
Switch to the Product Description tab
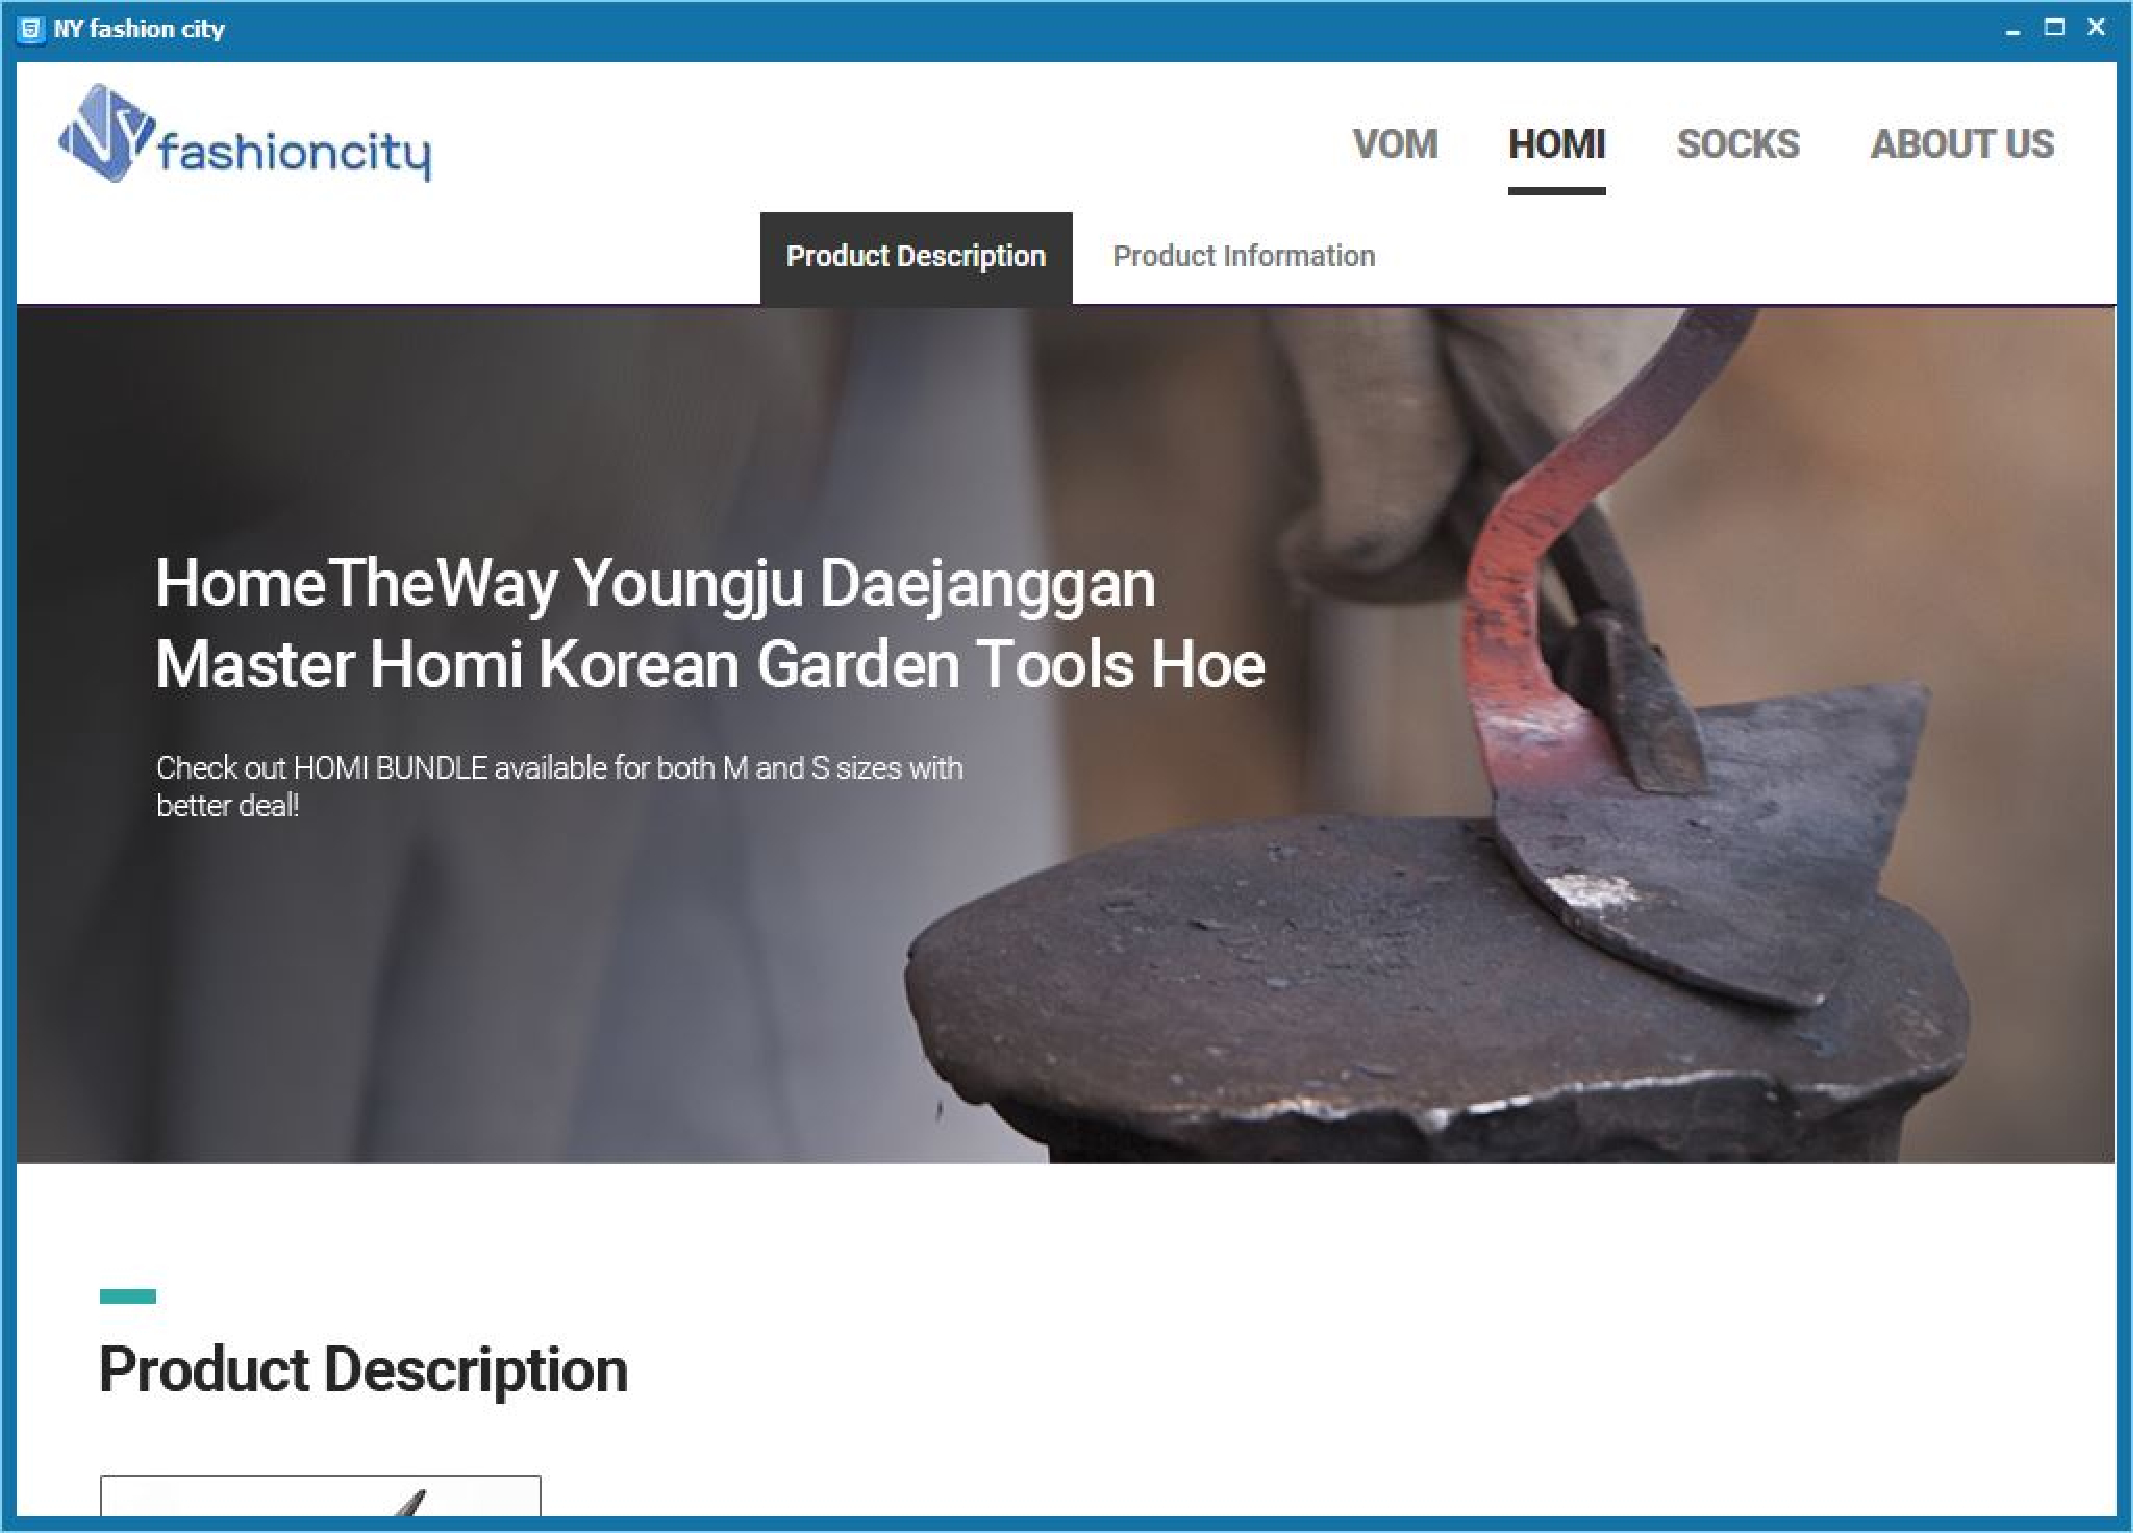point(916,257)
